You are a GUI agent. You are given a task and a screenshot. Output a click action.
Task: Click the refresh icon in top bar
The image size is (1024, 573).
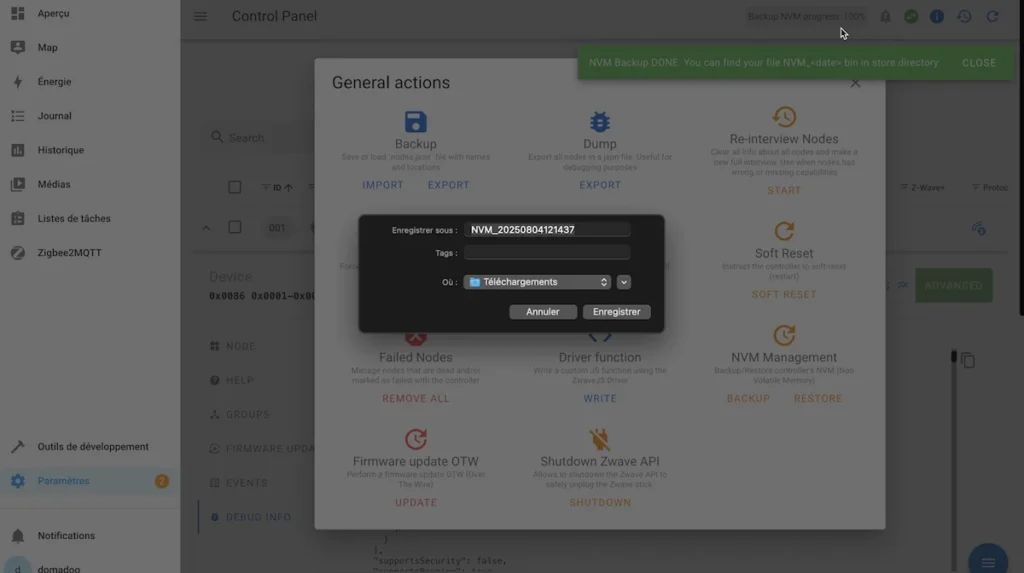click(x=992, y=16)
